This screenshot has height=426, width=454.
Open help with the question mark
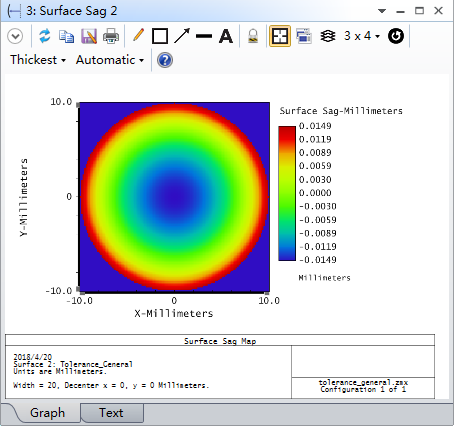165,60
